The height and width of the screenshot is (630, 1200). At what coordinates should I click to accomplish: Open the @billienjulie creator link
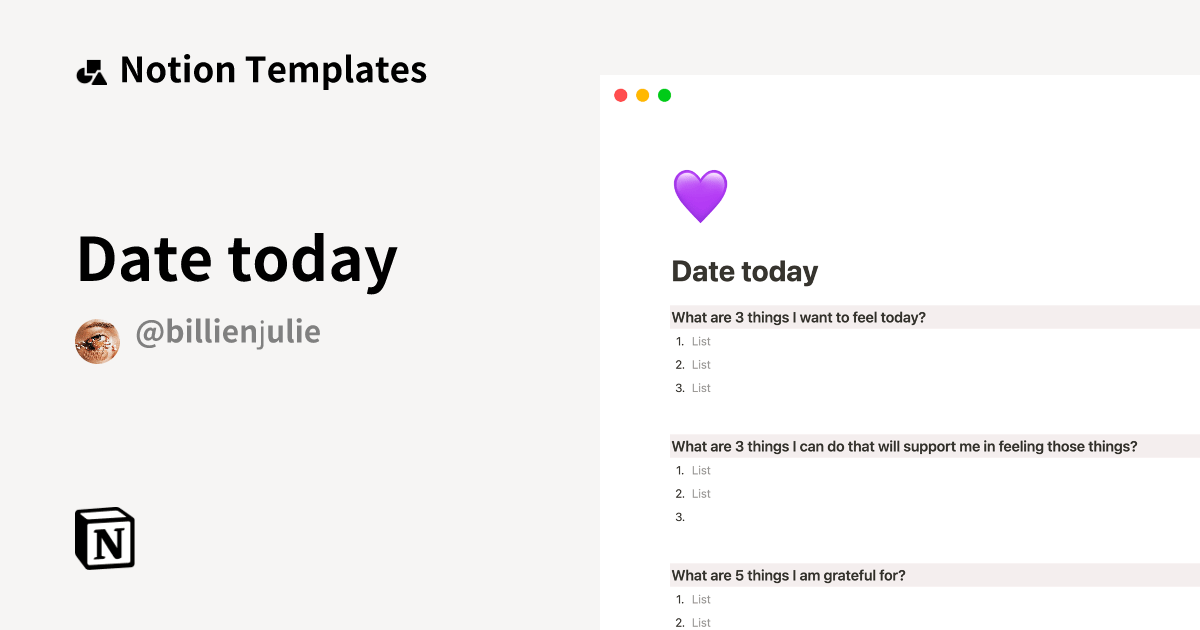click(x=227, y=331)
